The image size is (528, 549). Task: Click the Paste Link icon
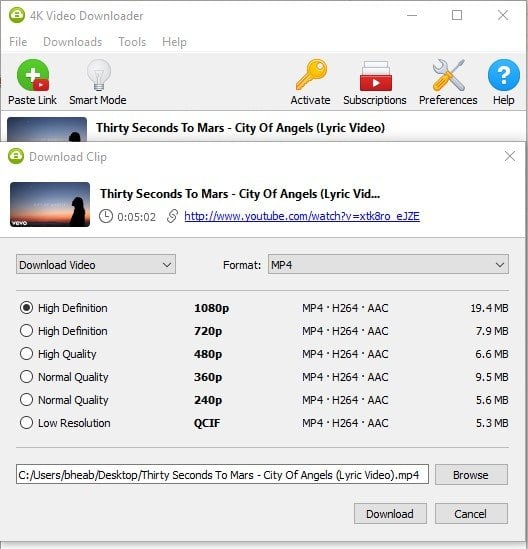pos(33,75)
